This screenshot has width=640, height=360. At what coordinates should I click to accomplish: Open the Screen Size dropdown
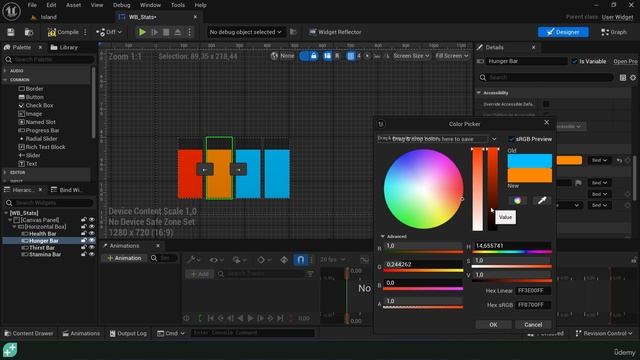[411, 56]
